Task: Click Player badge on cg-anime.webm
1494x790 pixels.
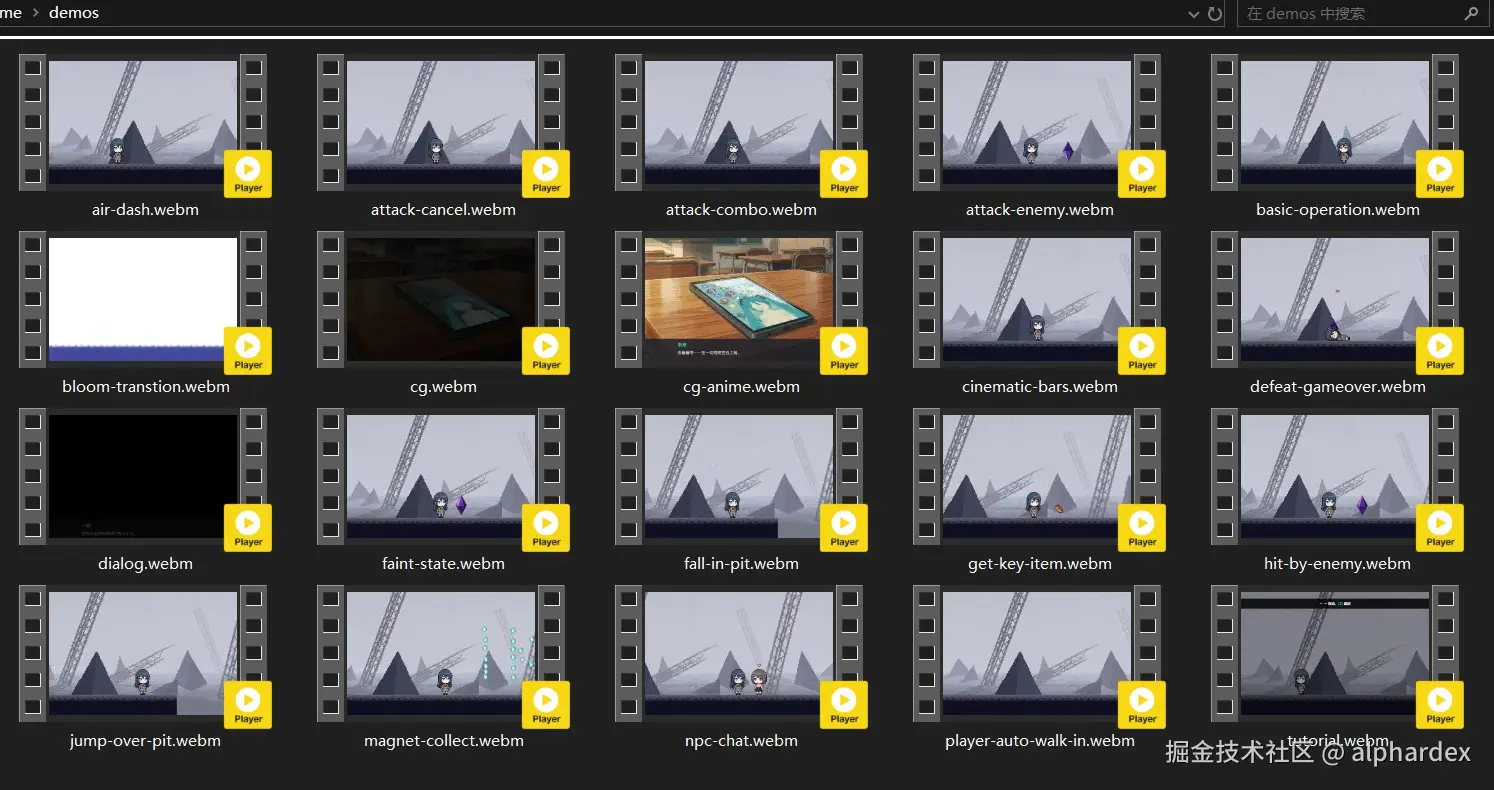Action: [844, 351]
